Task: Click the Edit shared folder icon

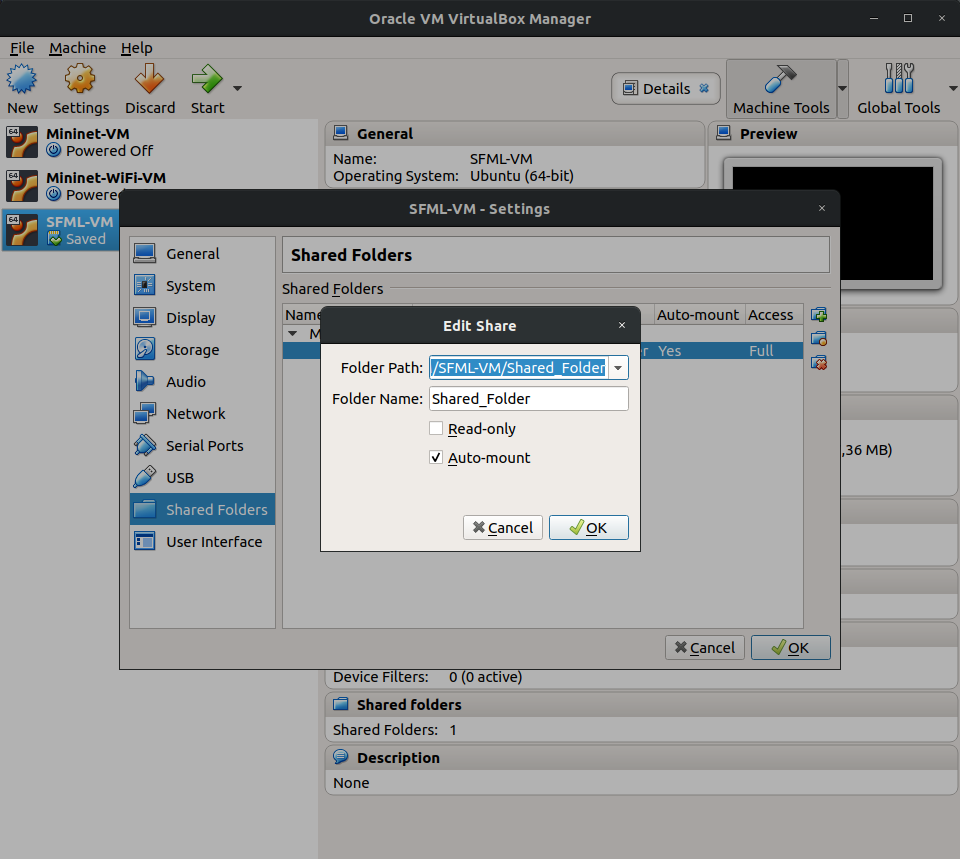Action: click(819, 339)
